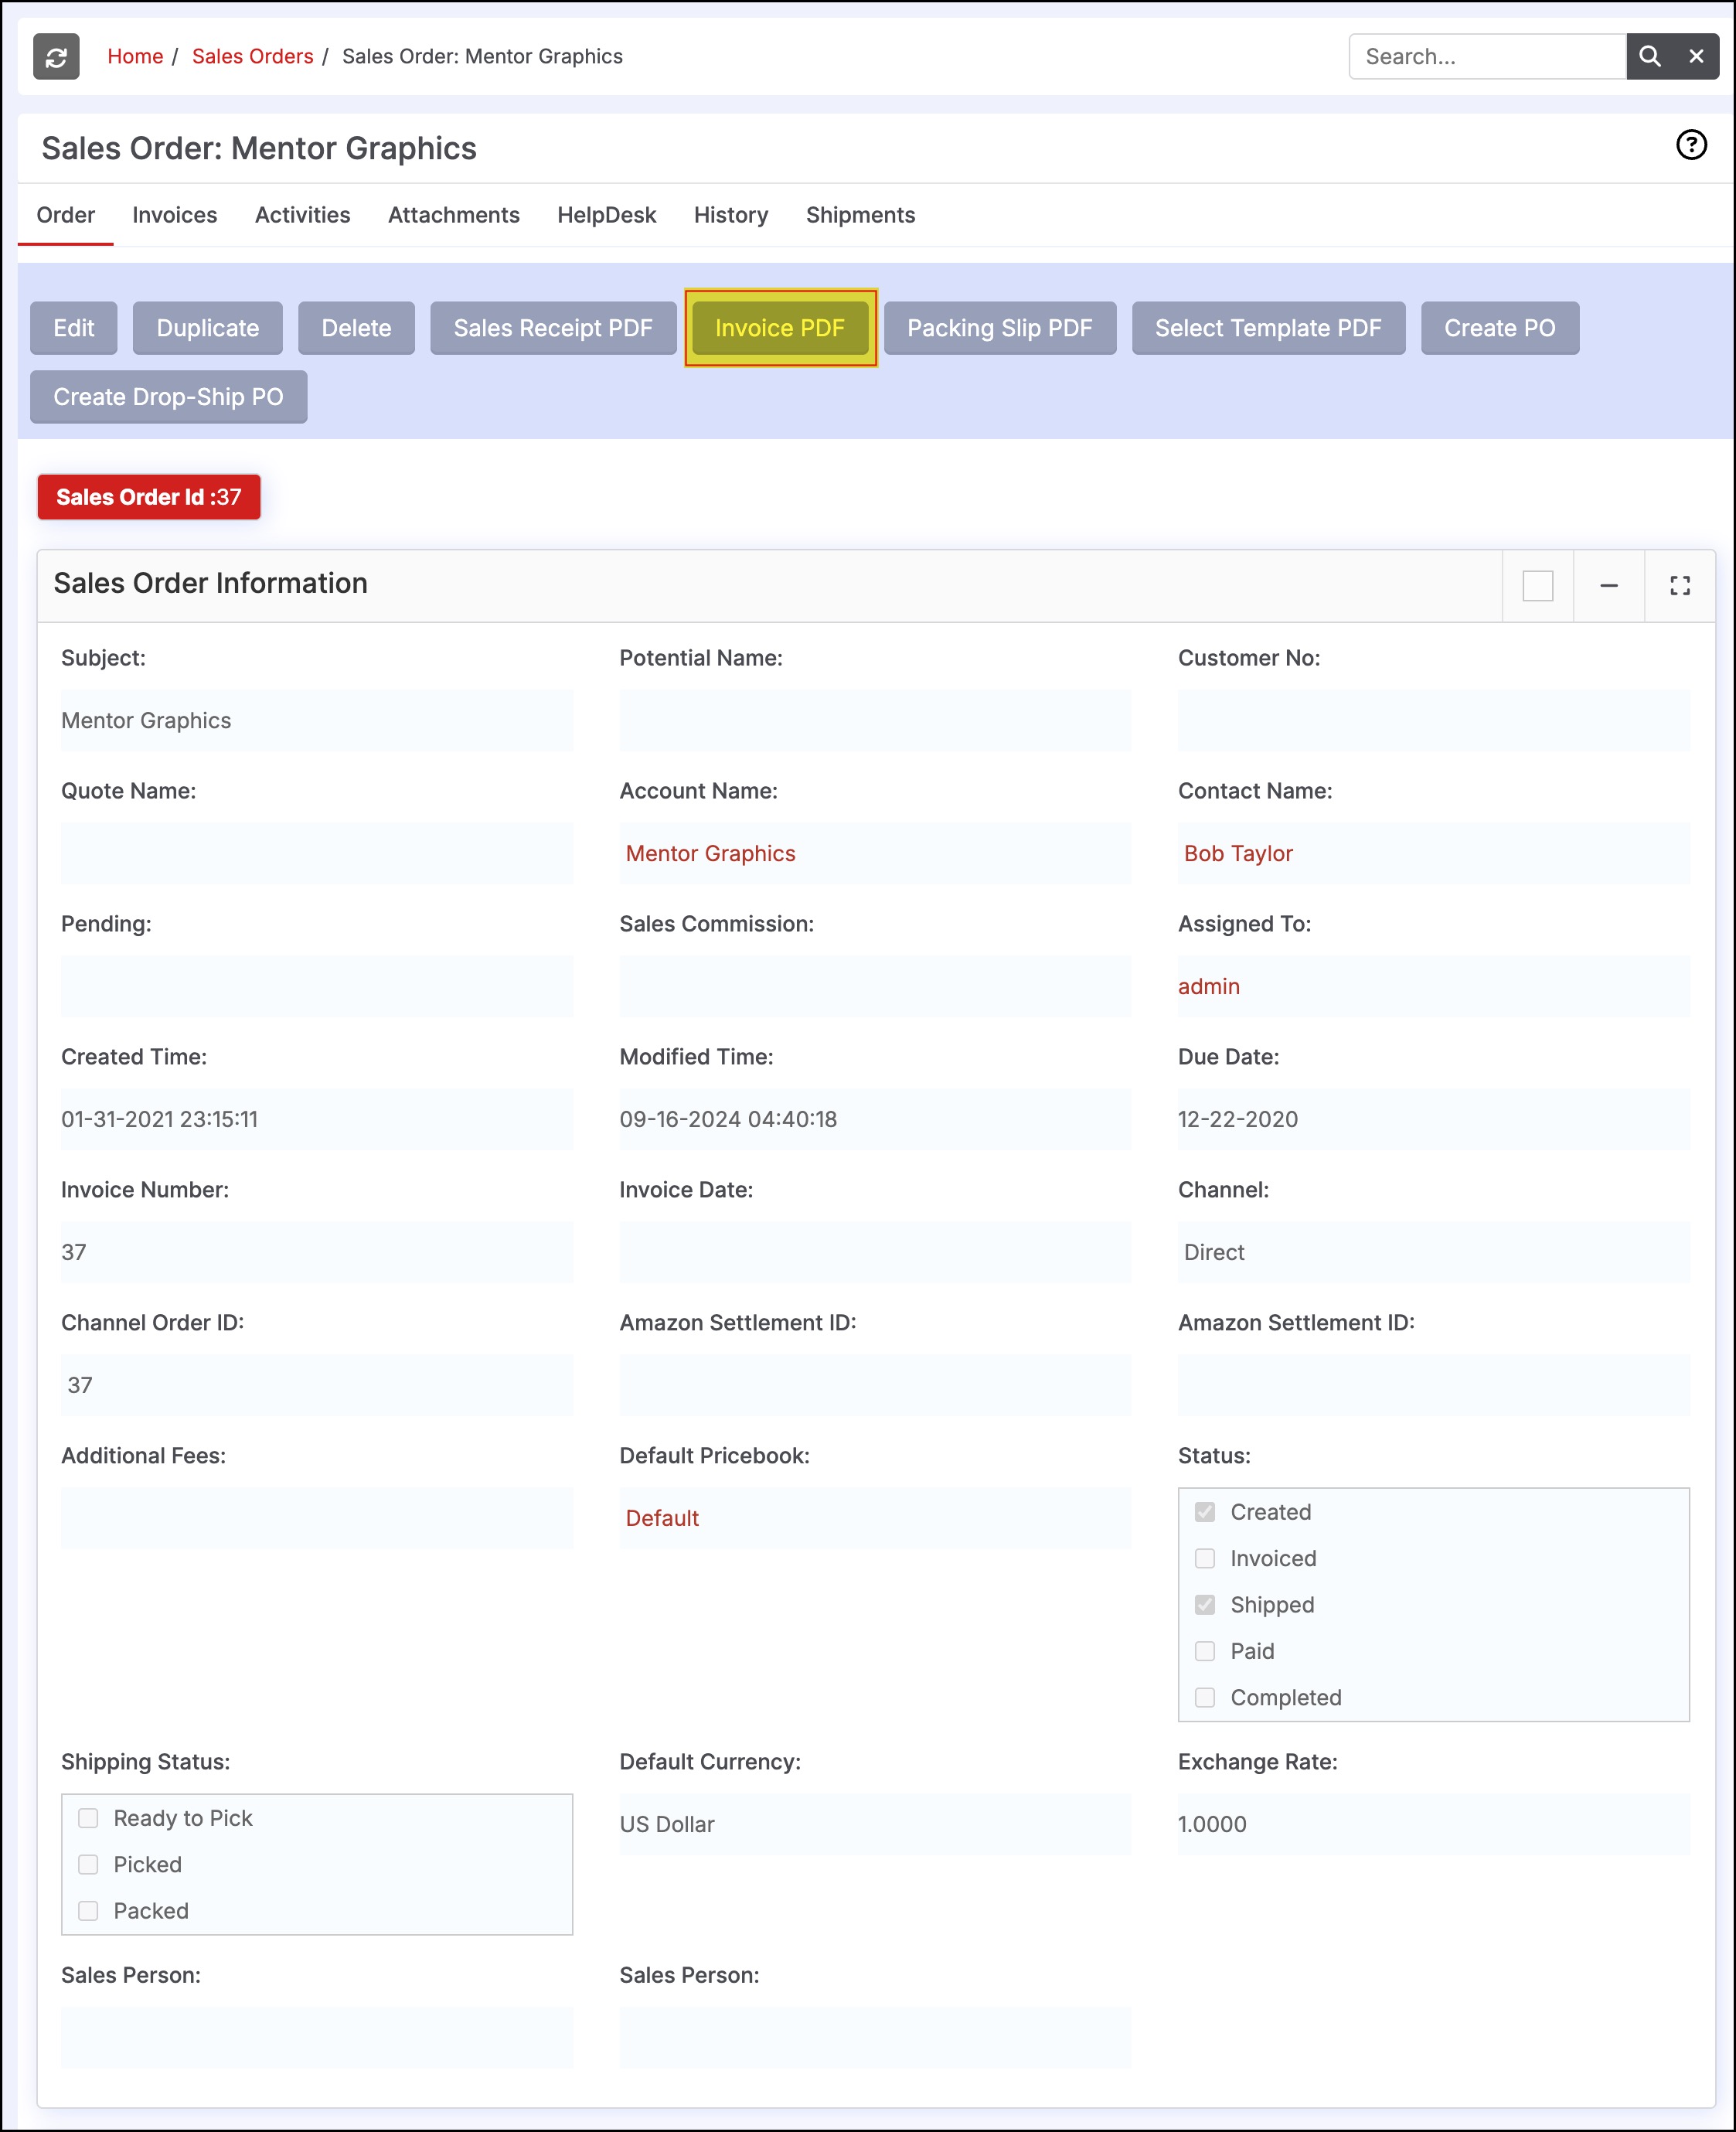Click the Subject value Mentor Graphics
This screenshot has height=2132, width=1736.
pyautogui.click(x=146, y=721)
